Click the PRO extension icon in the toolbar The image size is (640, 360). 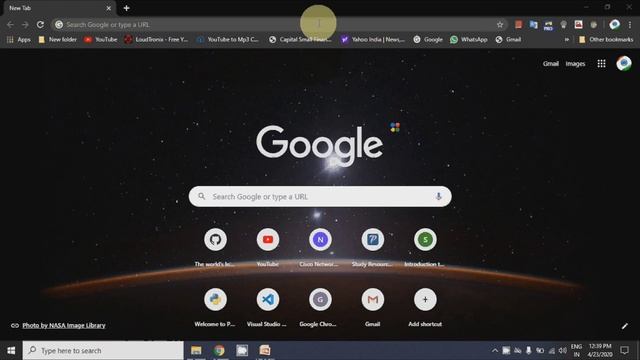point(548,25)
